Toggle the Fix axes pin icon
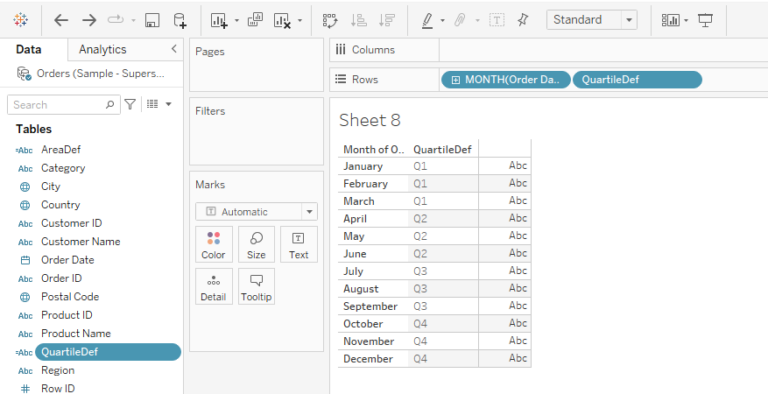 523,20
